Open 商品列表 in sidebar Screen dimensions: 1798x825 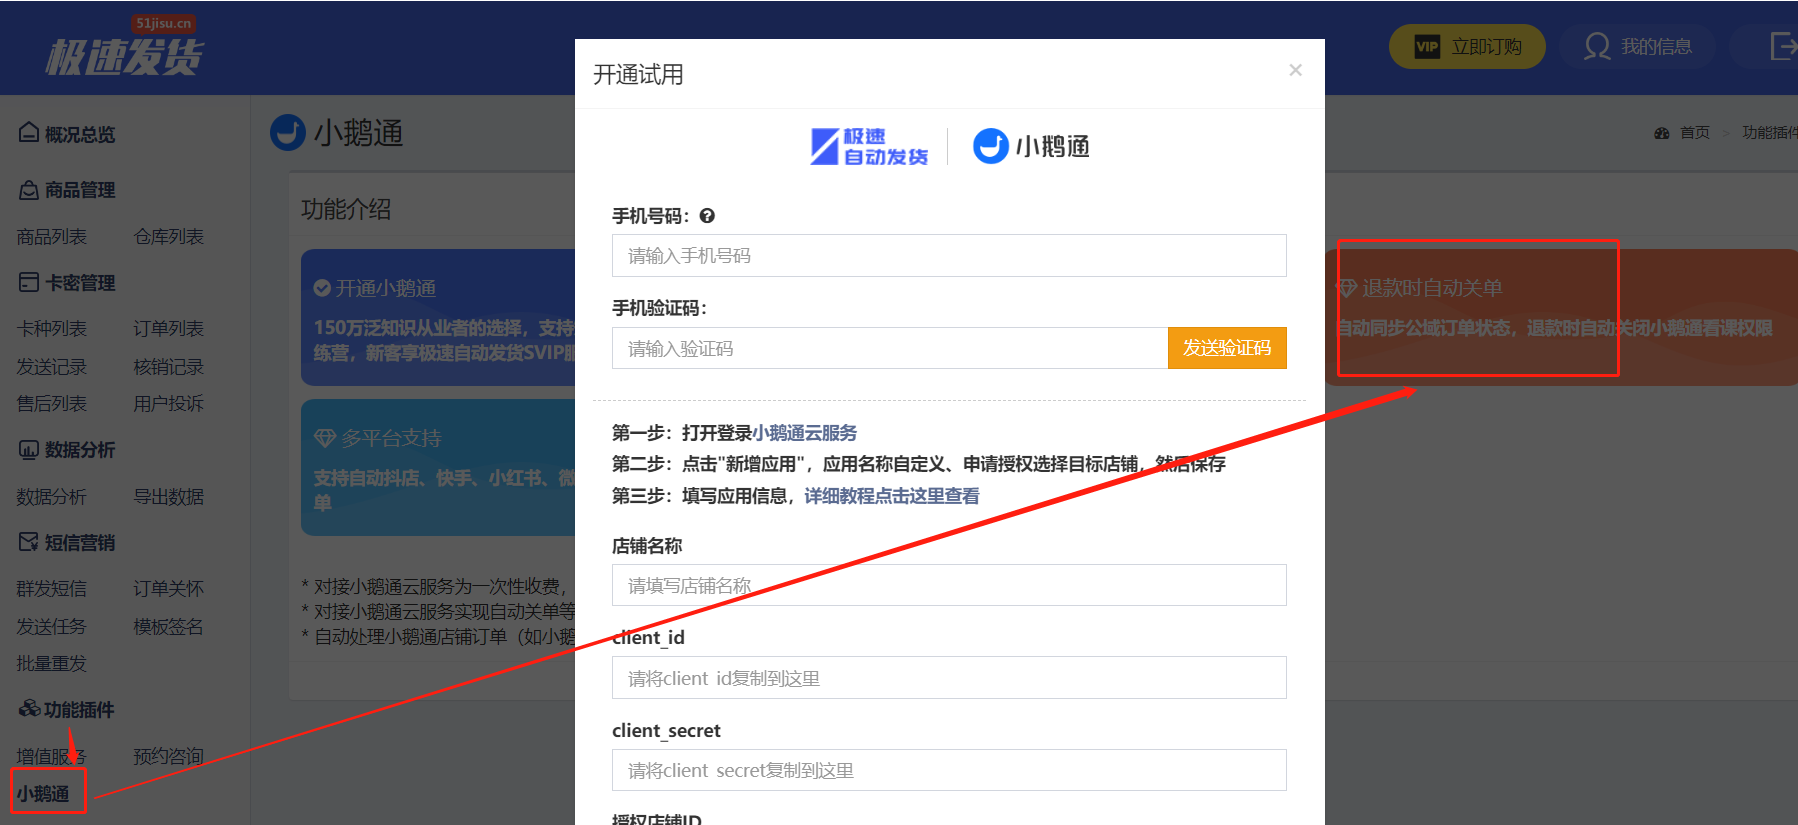point(52,237)
